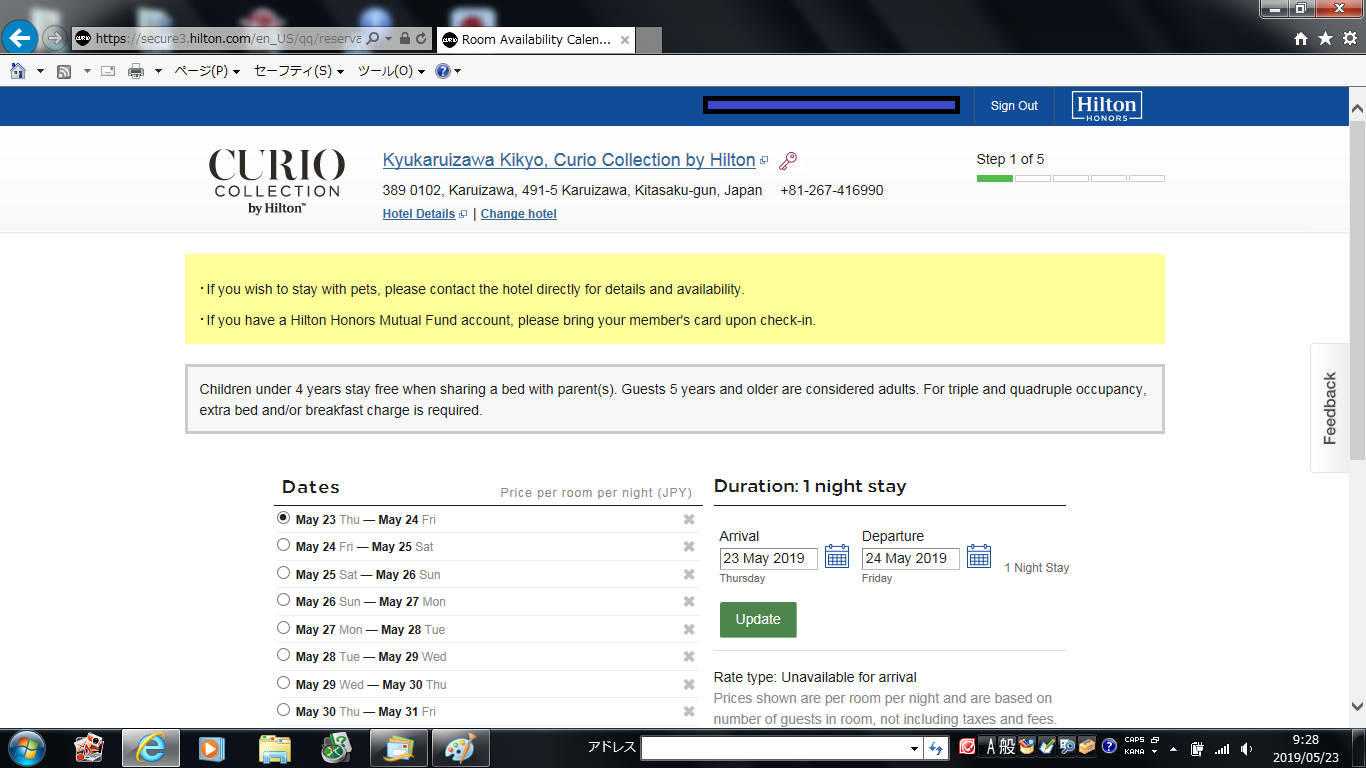Click the volume speaker tray icon
The width and height of the screenshot is (1366, 768).
tap(1246, 748)
